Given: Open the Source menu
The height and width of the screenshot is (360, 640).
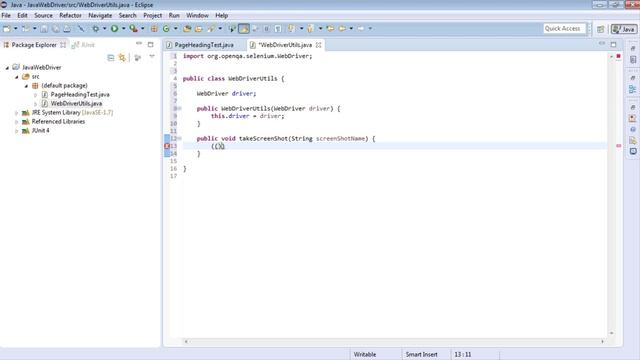Looking at the screenshot, I should pos(43,16).
